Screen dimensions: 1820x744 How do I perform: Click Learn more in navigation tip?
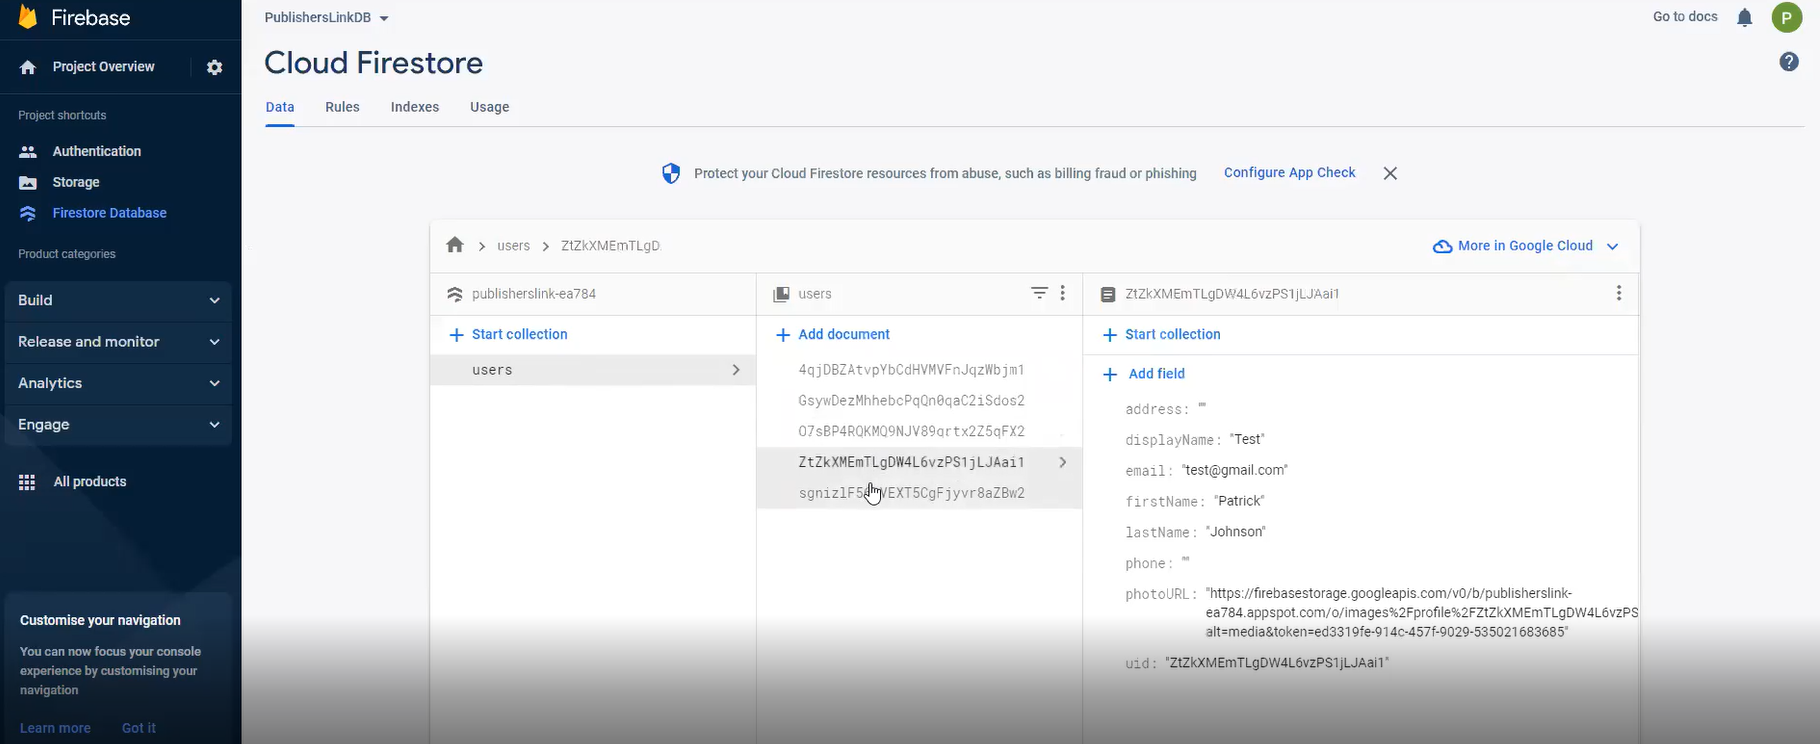pos(55,728)
